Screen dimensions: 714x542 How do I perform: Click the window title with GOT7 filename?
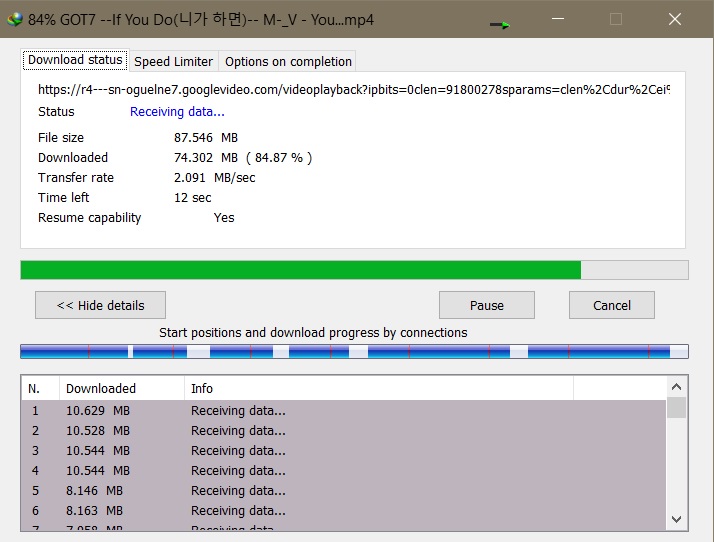pos(200,20)
